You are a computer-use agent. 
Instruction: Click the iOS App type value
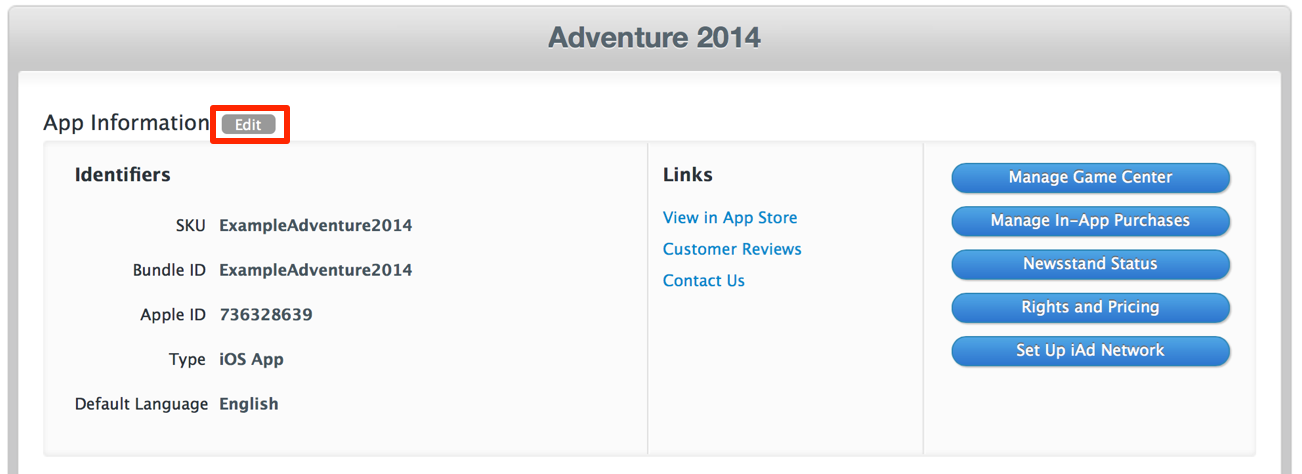252,360
